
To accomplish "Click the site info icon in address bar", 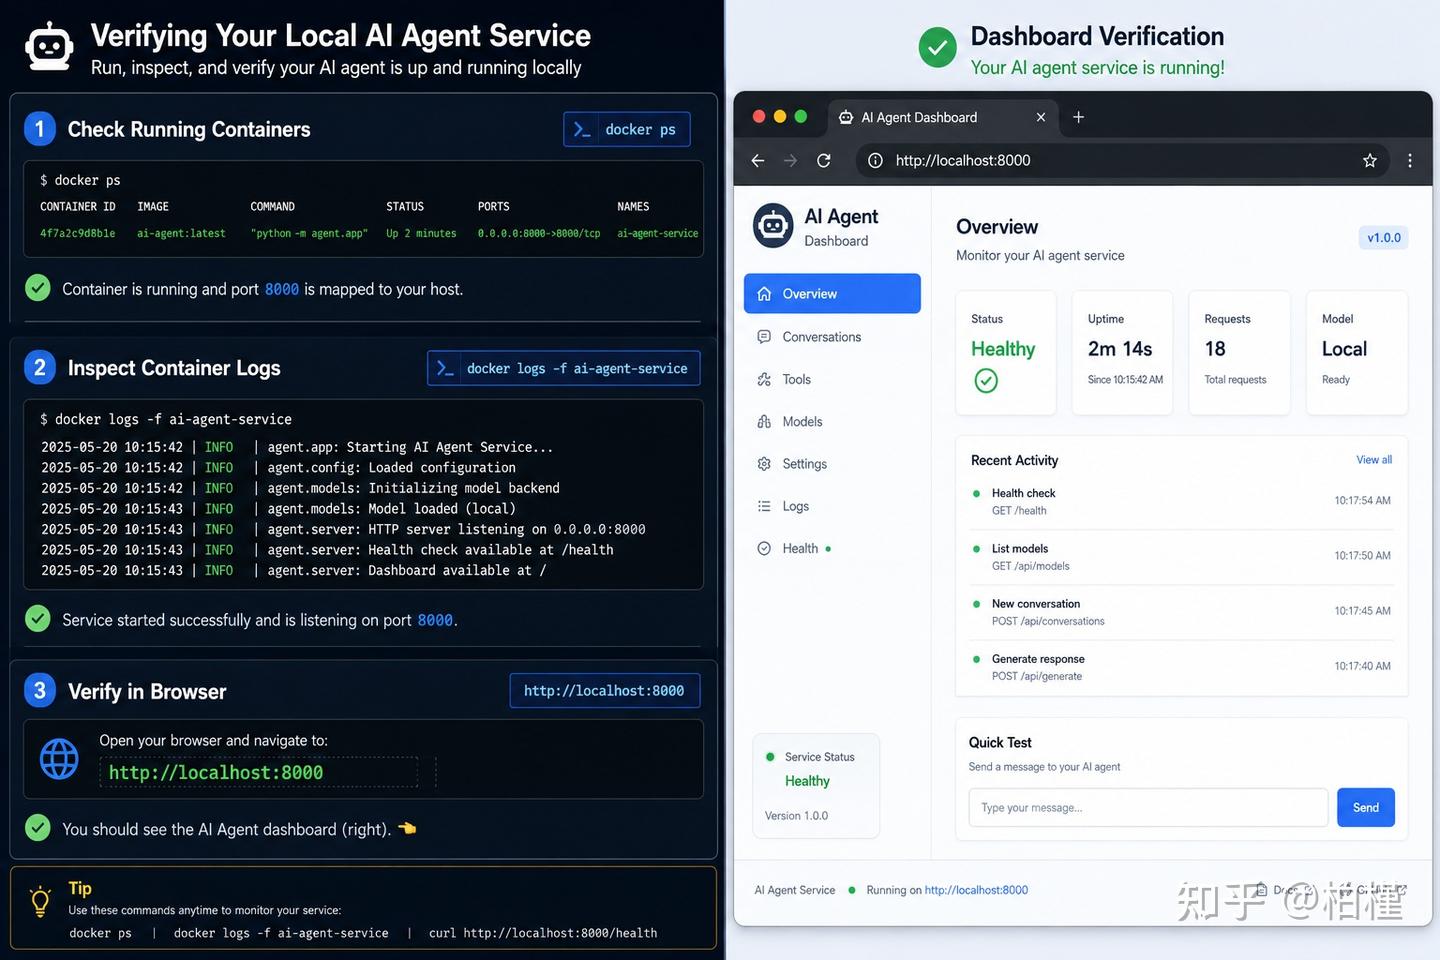I will (x=875, y=160).
